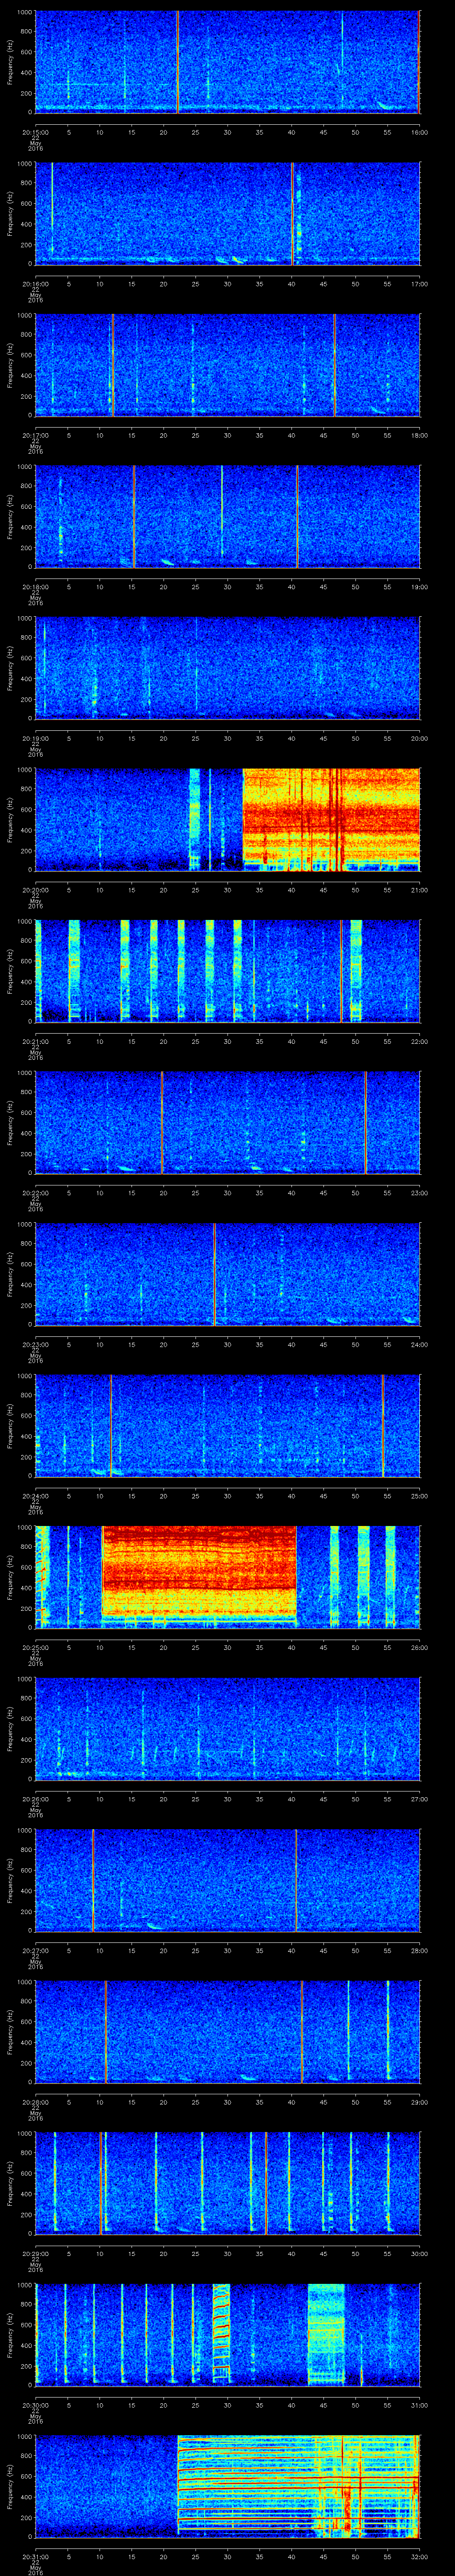Click the 20:25:00 start time label

tap(35, 1647)
